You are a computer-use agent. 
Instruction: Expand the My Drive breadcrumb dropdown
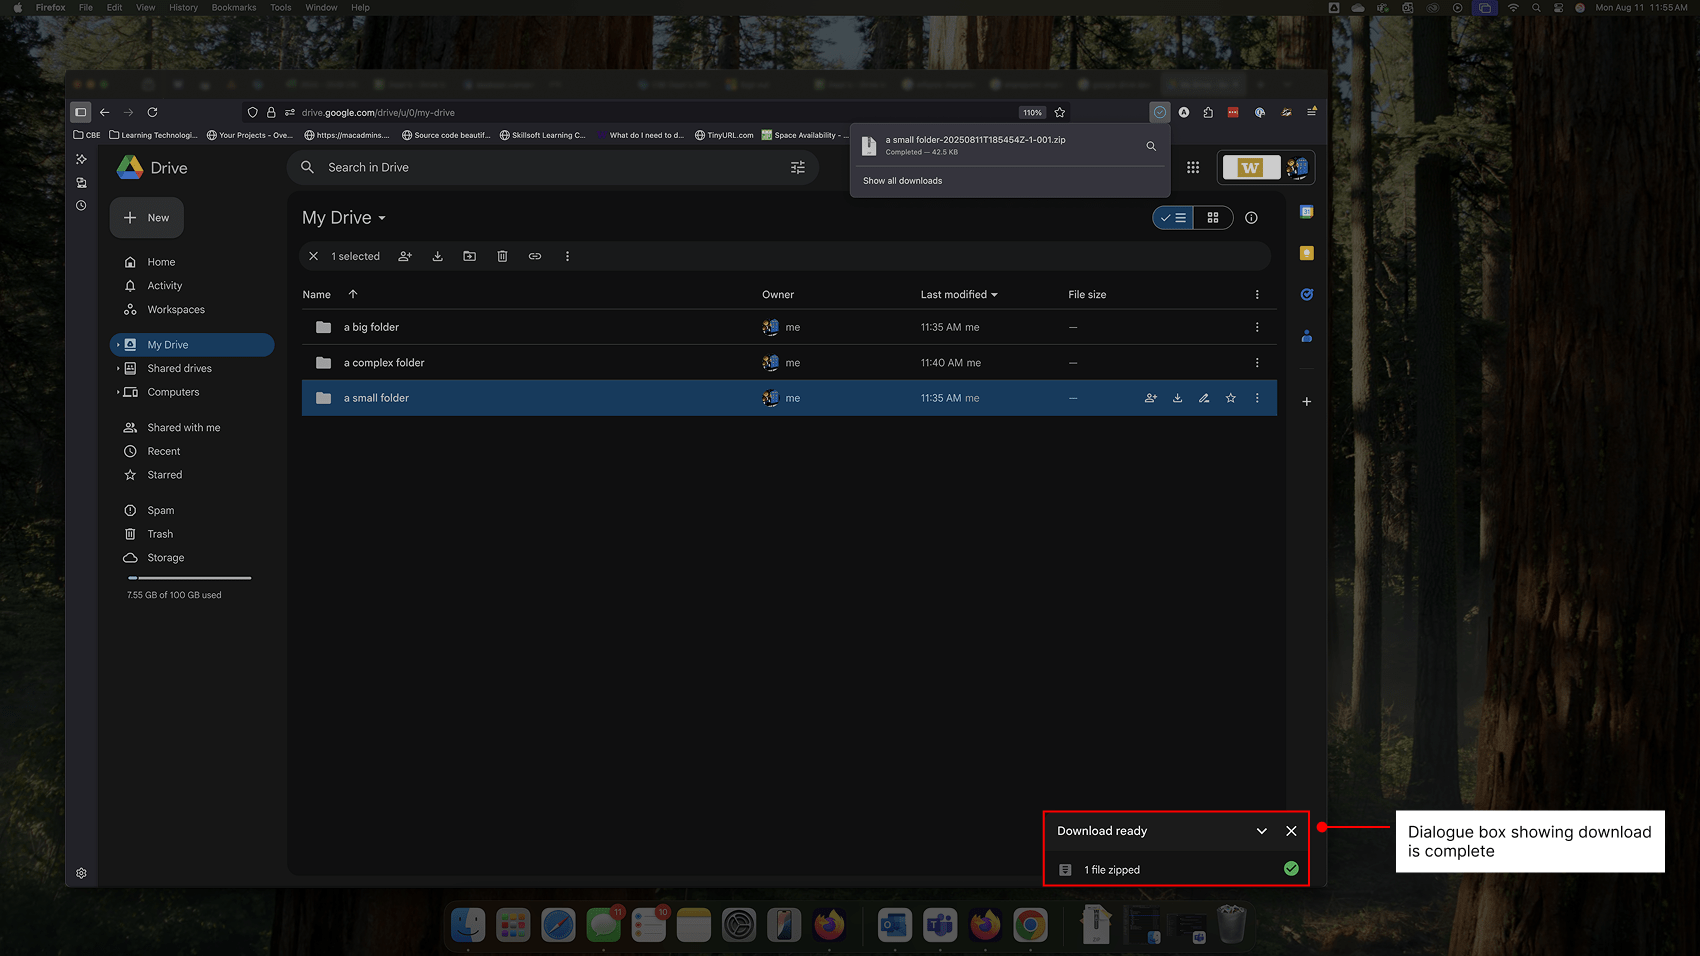tap(382, 217)
